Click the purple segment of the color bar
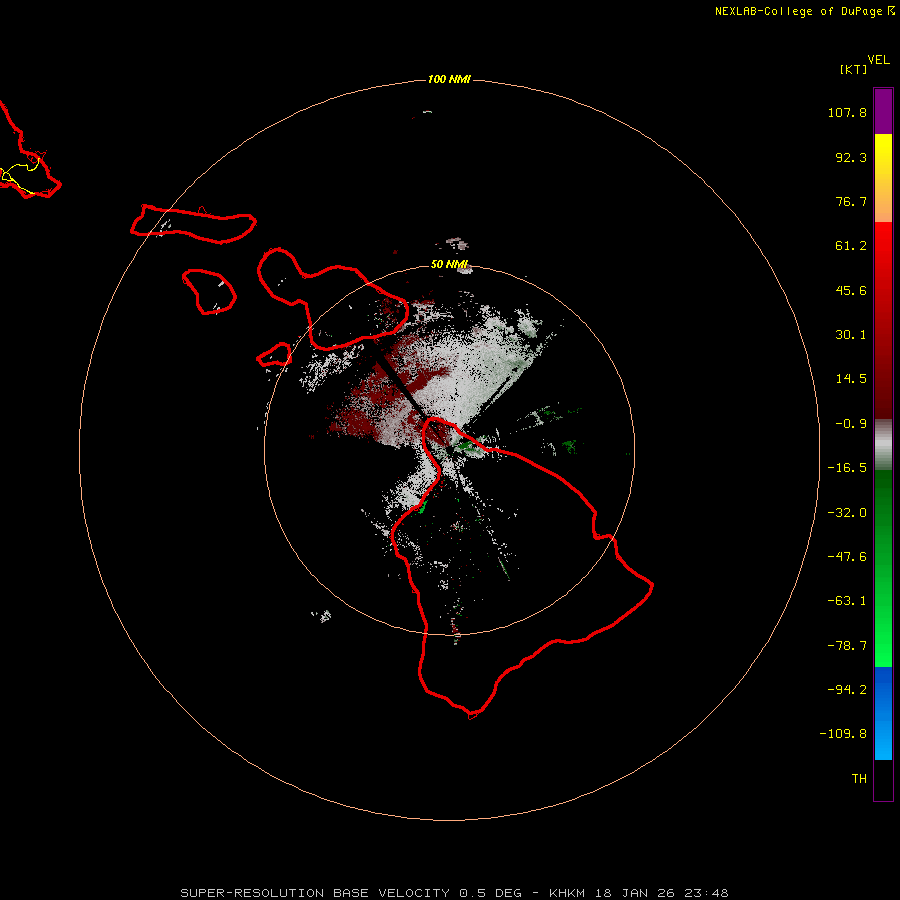This screenshot has width=900, height=900. [883, 111]
